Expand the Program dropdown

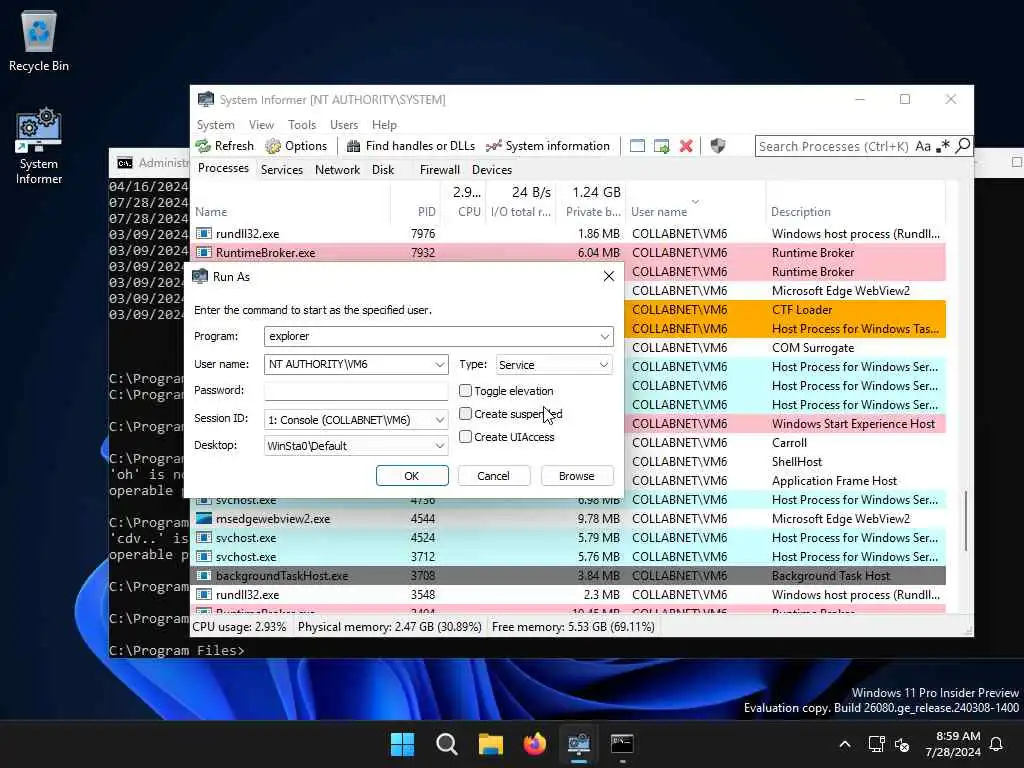coord(605,336)
